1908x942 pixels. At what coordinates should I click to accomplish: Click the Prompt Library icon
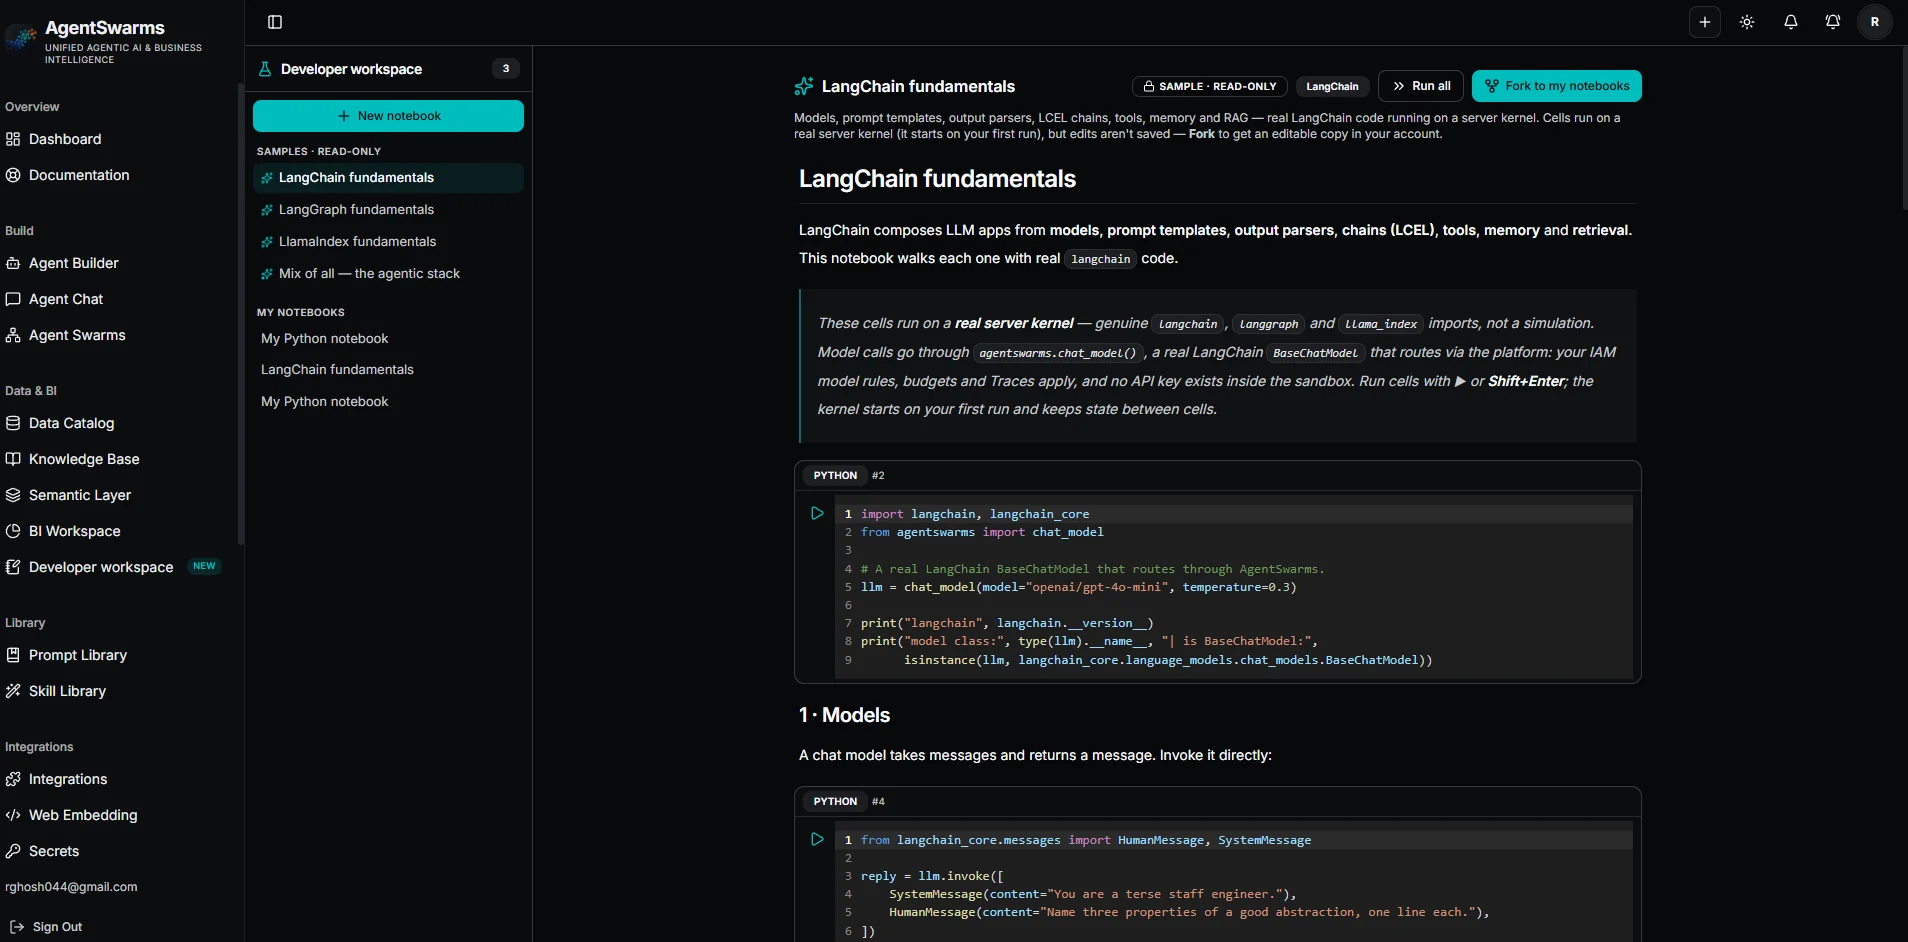(x=13, y=655)
